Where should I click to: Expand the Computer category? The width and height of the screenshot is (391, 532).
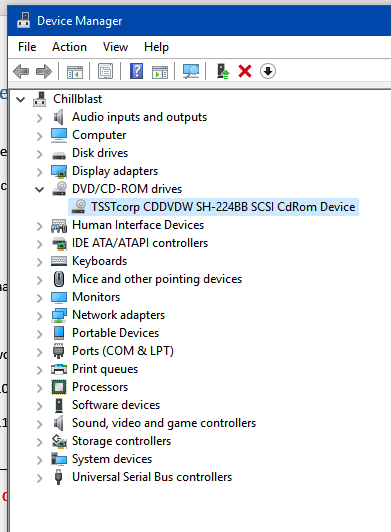[39, 136]
